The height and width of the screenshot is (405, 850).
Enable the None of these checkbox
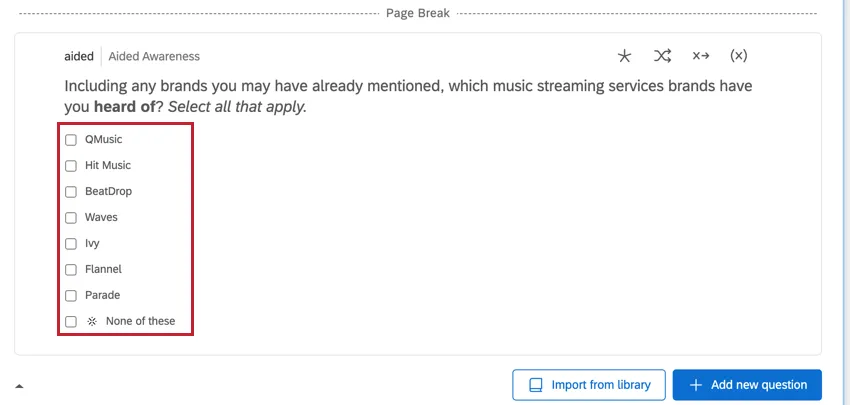(x=71, y=322)
